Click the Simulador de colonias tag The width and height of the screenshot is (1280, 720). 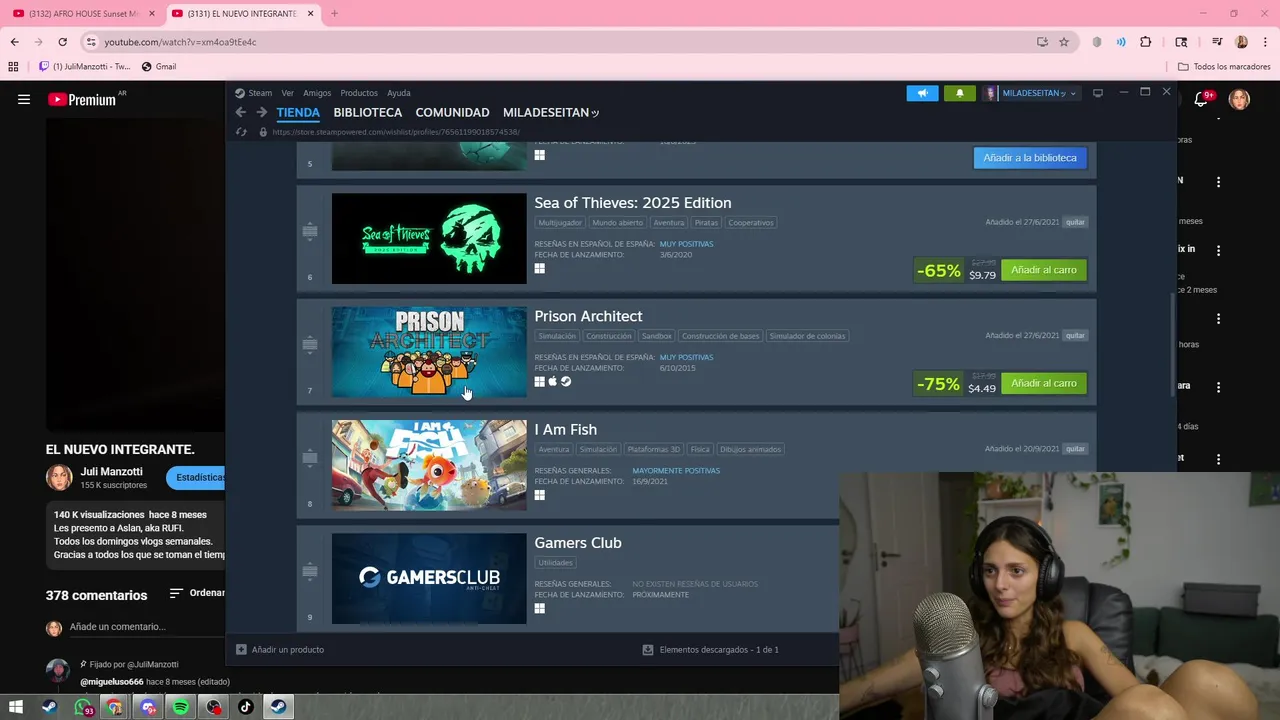click(807, 336)
